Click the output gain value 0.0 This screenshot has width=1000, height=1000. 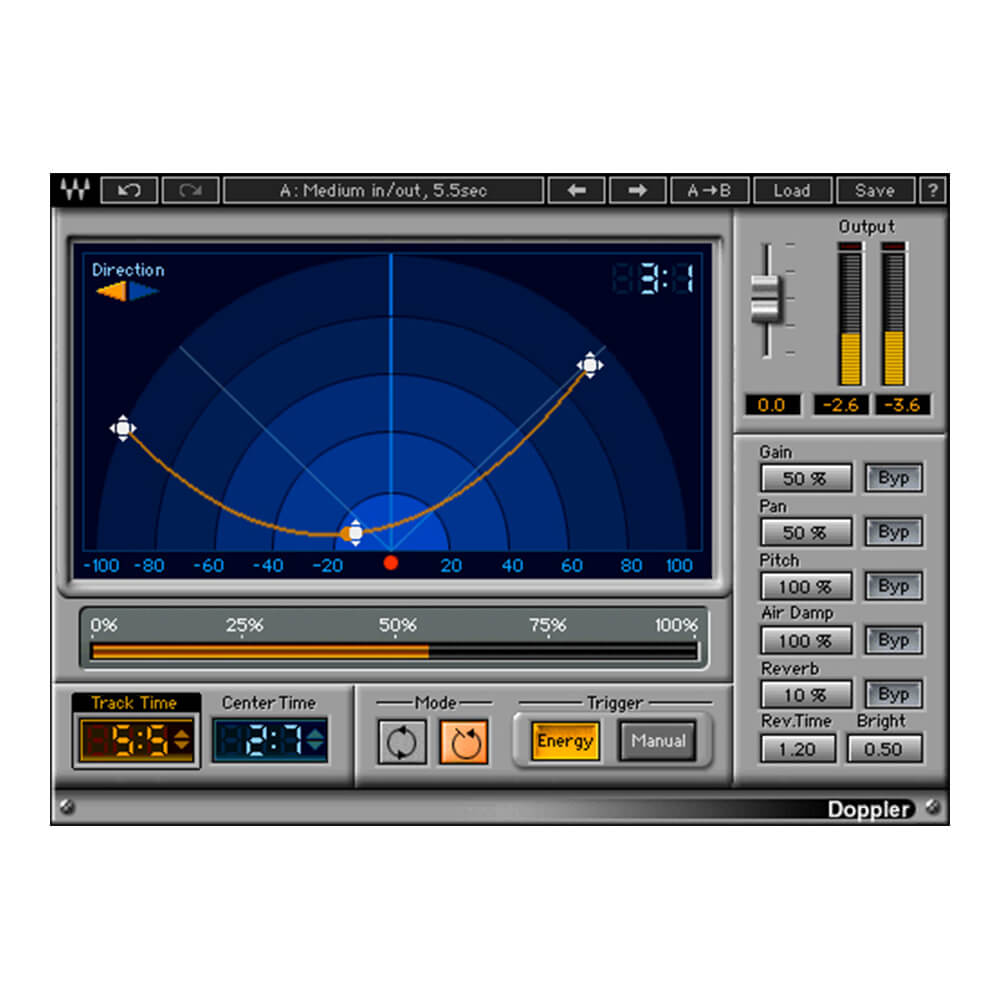[x=772, y=405]
